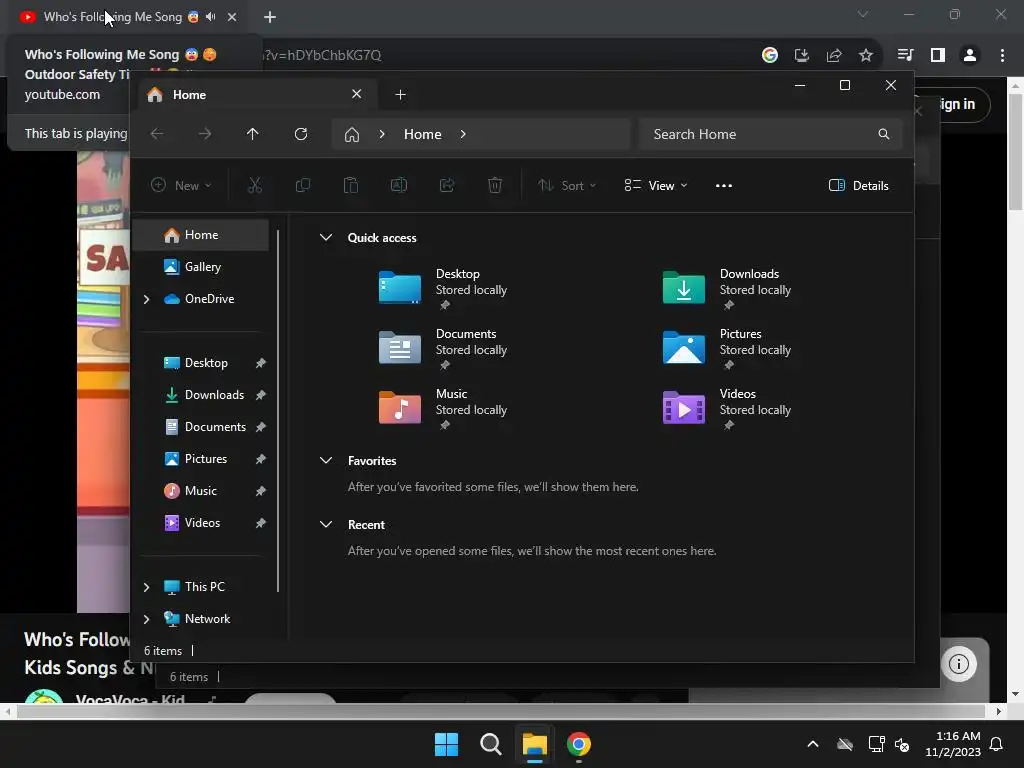Image resolution: width=1024 pixels, height=768 pixels.
Task: Click the Share icon in File Explorer toolbar
Action: click(x=447, y=185)
